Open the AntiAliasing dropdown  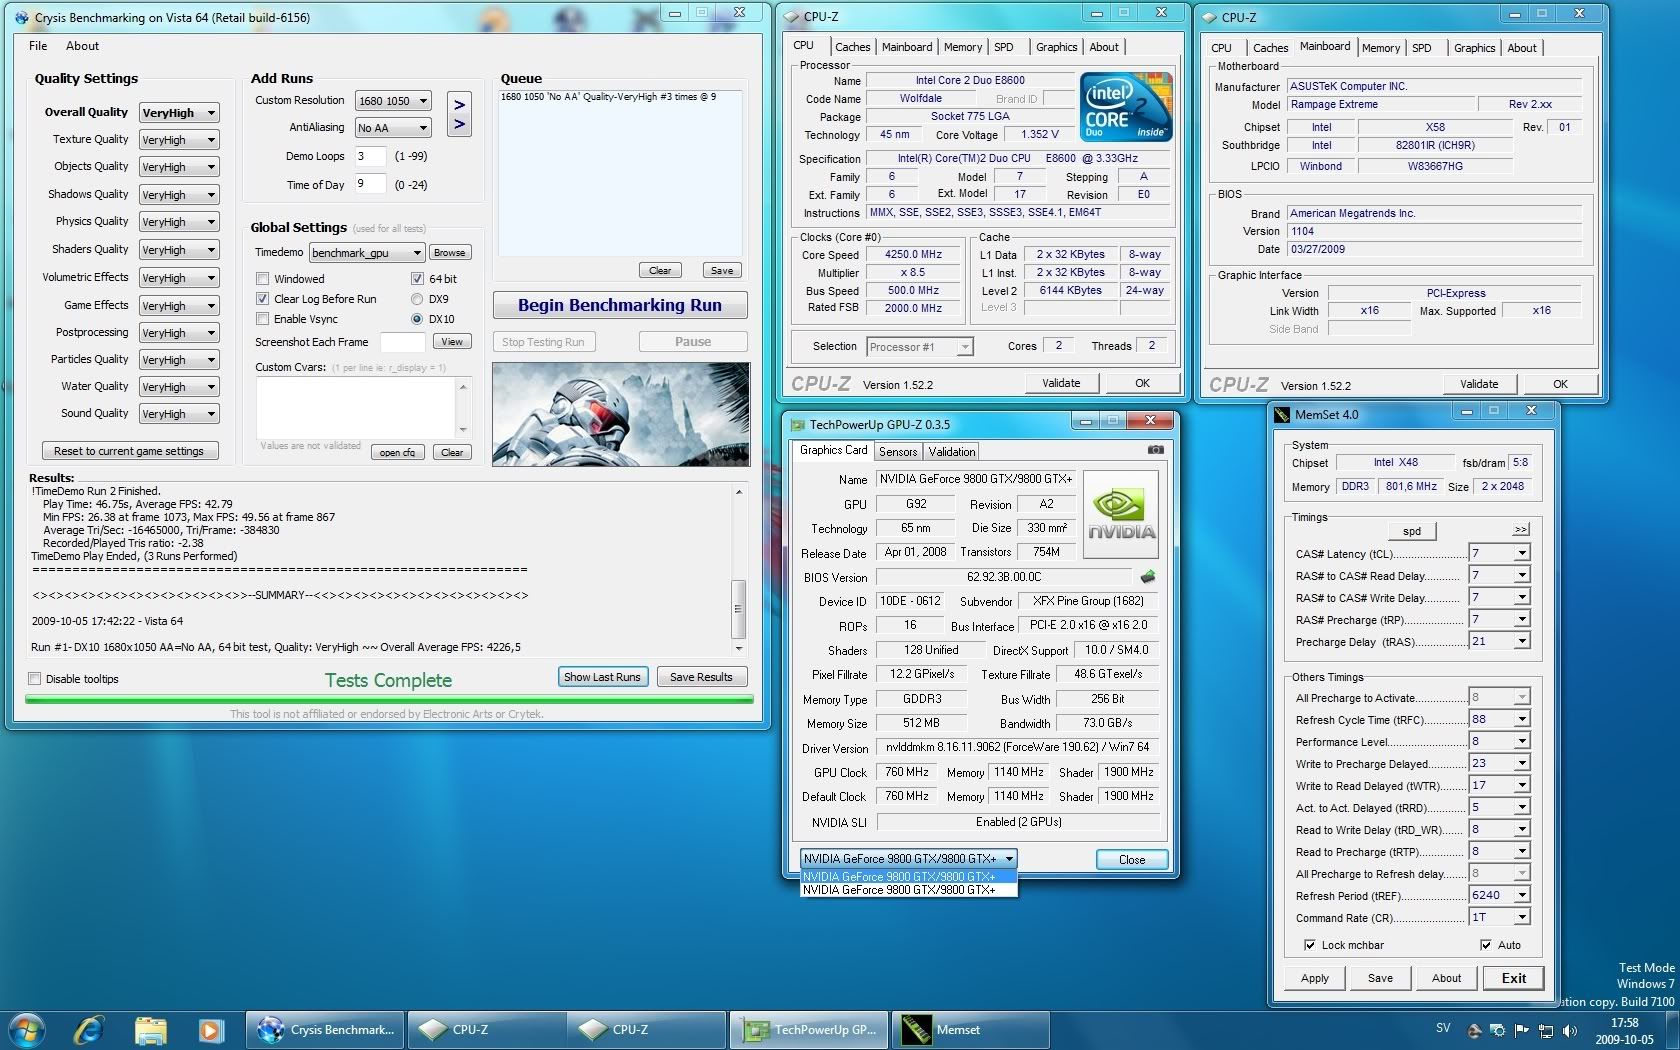click(393, 128)
